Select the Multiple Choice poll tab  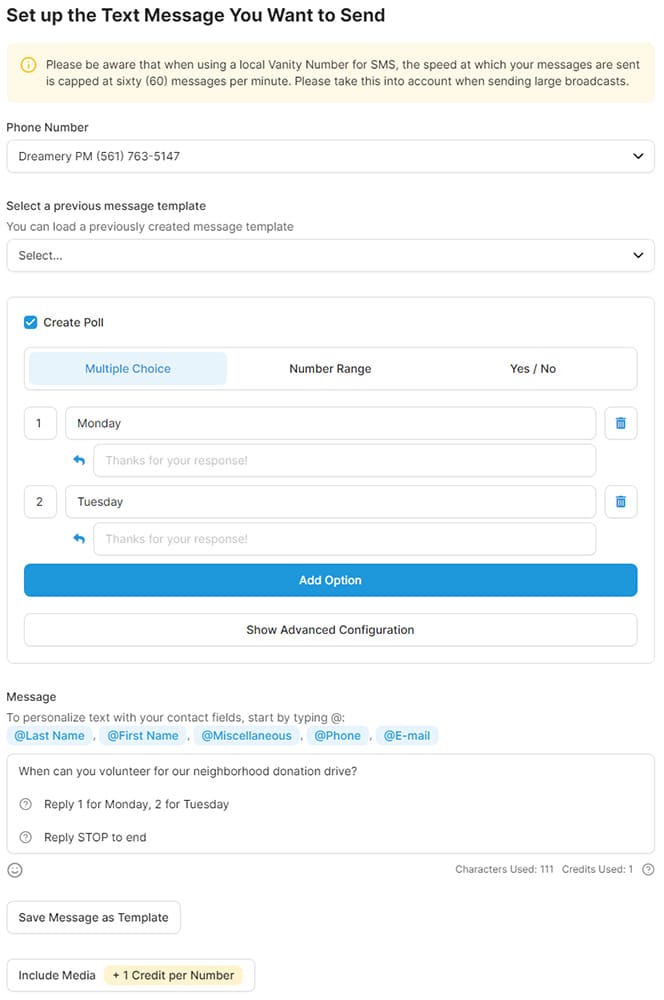click(x=128, y=368)
